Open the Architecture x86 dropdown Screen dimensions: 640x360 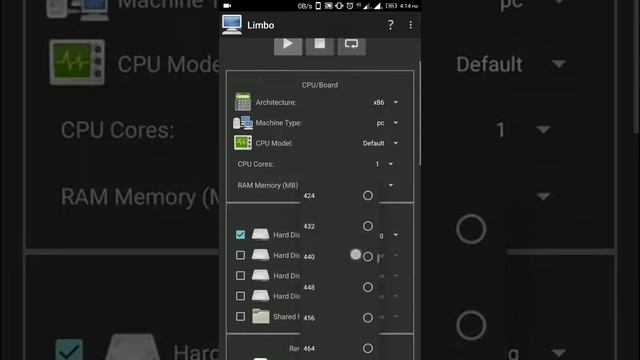[385, 102]
